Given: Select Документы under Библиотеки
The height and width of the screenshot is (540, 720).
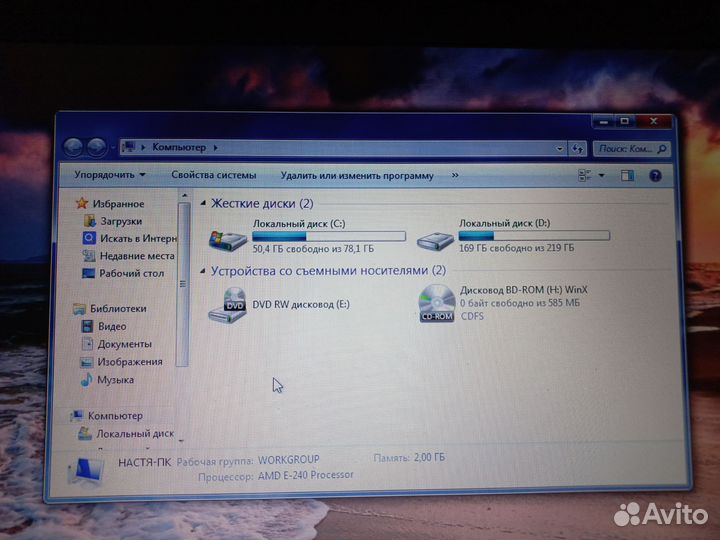Looking at the screenshot, I should point(124,344).
